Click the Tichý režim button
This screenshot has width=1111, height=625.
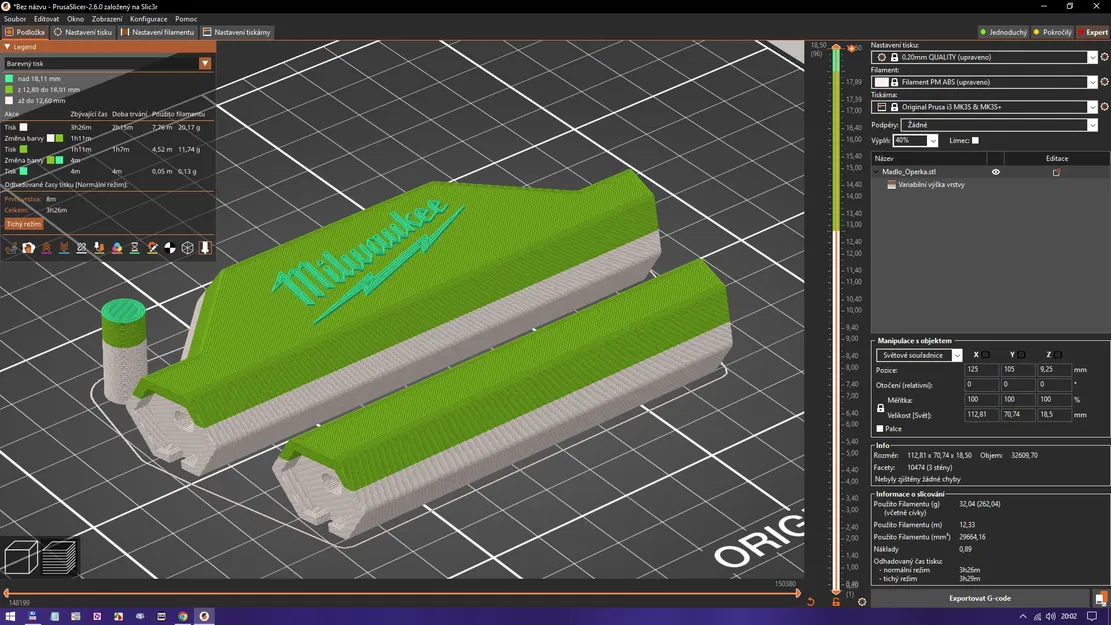pos(24,224)
